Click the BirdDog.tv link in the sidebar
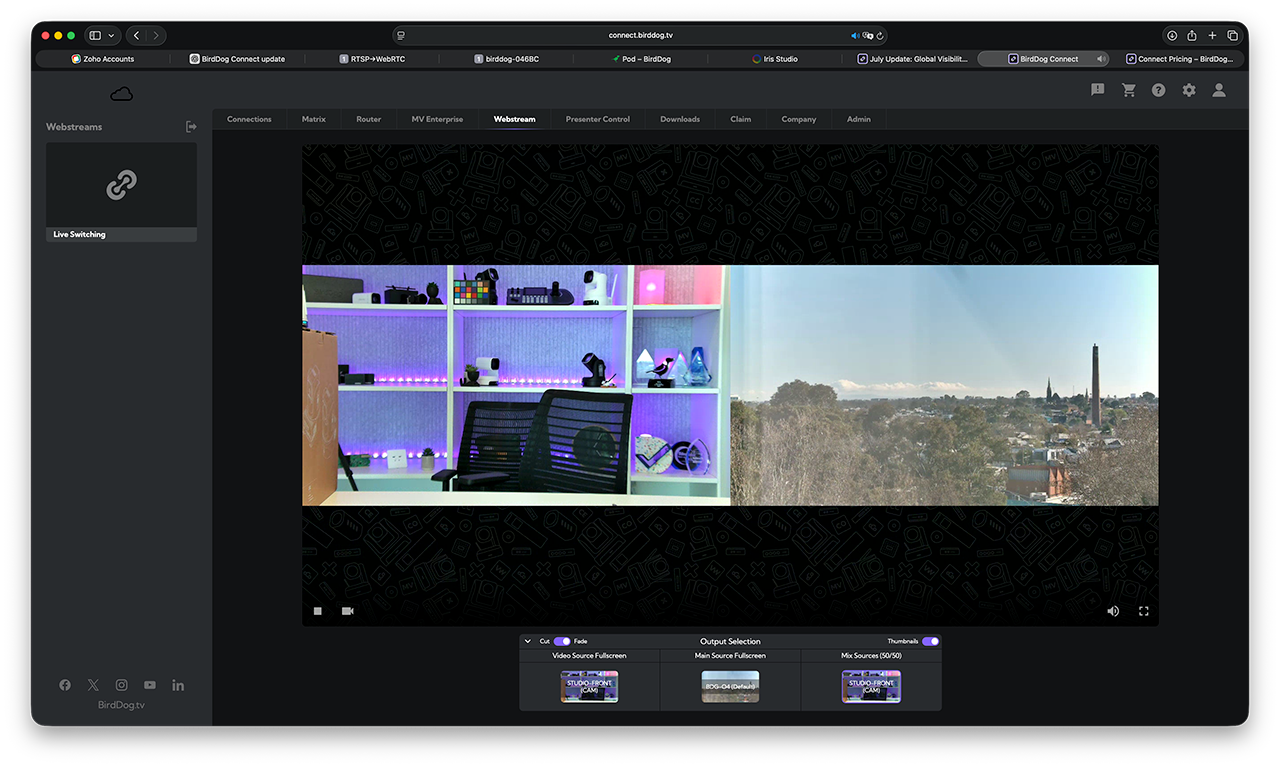The image size is (1280, 767). point(121,705)
